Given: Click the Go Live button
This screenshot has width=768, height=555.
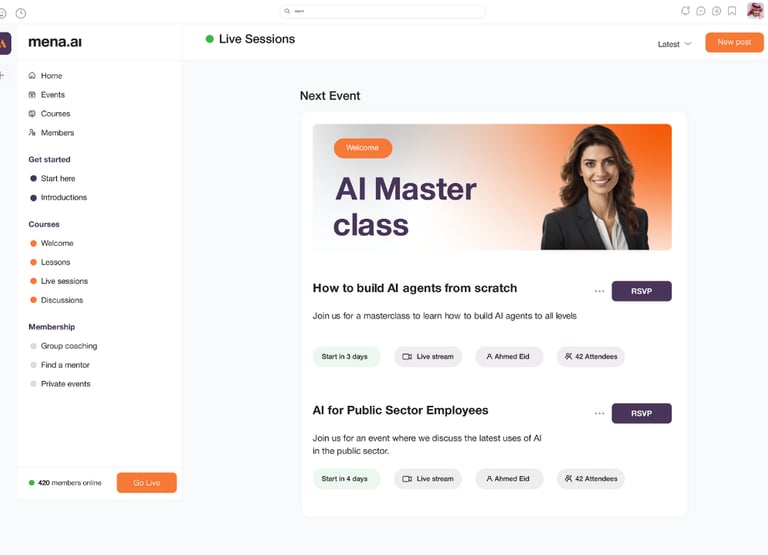Looking at the screenshot, I should point(146,483).
